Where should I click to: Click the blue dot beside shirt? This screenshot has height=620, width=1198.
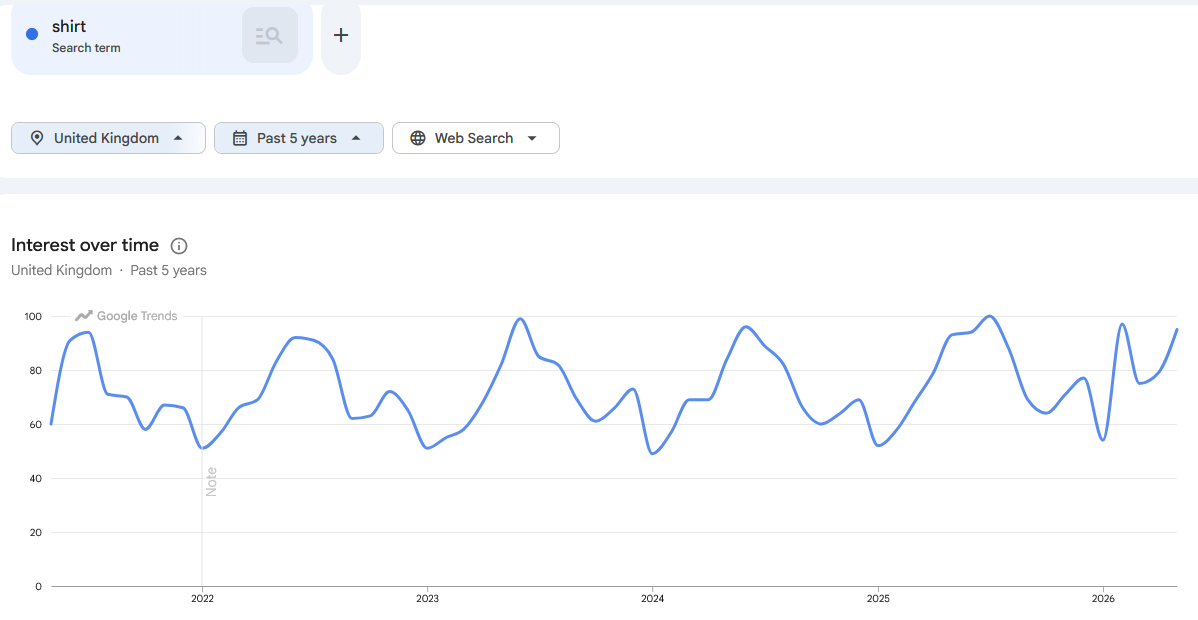(x=32, y=34)
